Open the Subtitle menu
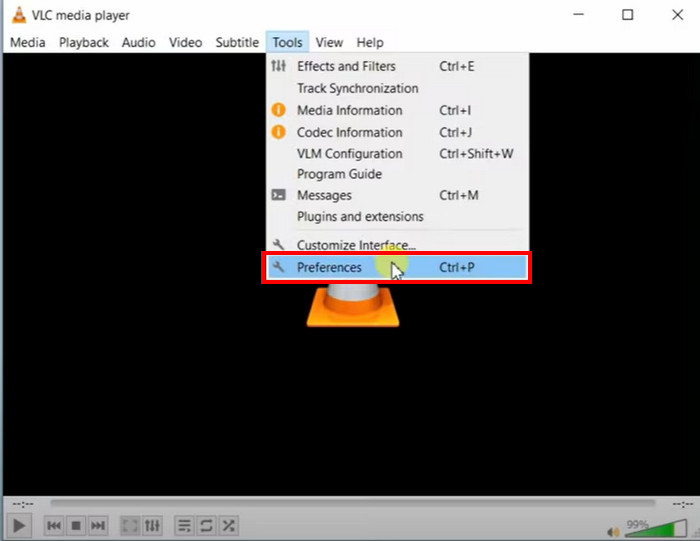The height and width of the screenshot is (541, 700). coord(238,42)
